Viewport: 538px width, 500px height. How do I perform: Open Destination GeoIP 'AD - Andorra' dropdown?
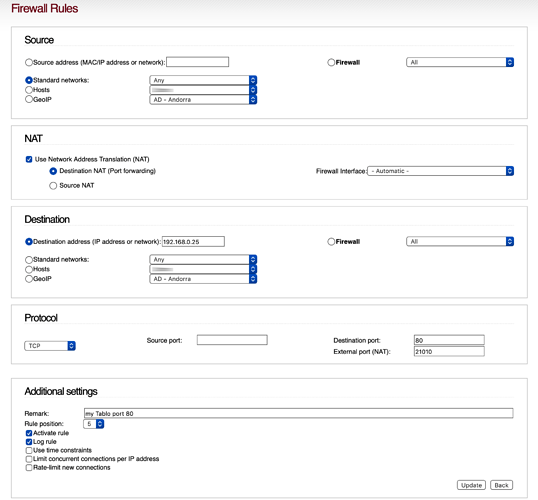coord(203,279)
